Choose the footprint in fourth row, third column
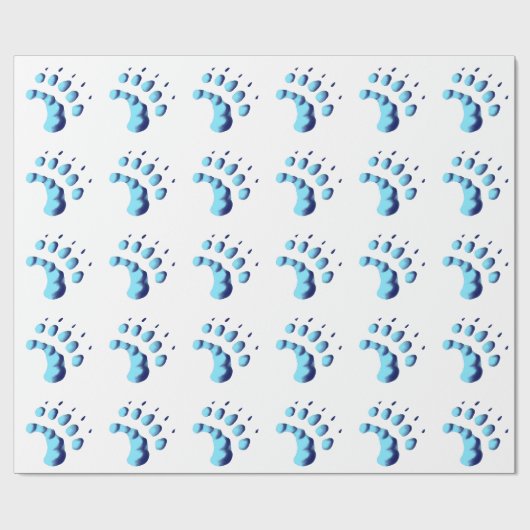 [225, 350]
